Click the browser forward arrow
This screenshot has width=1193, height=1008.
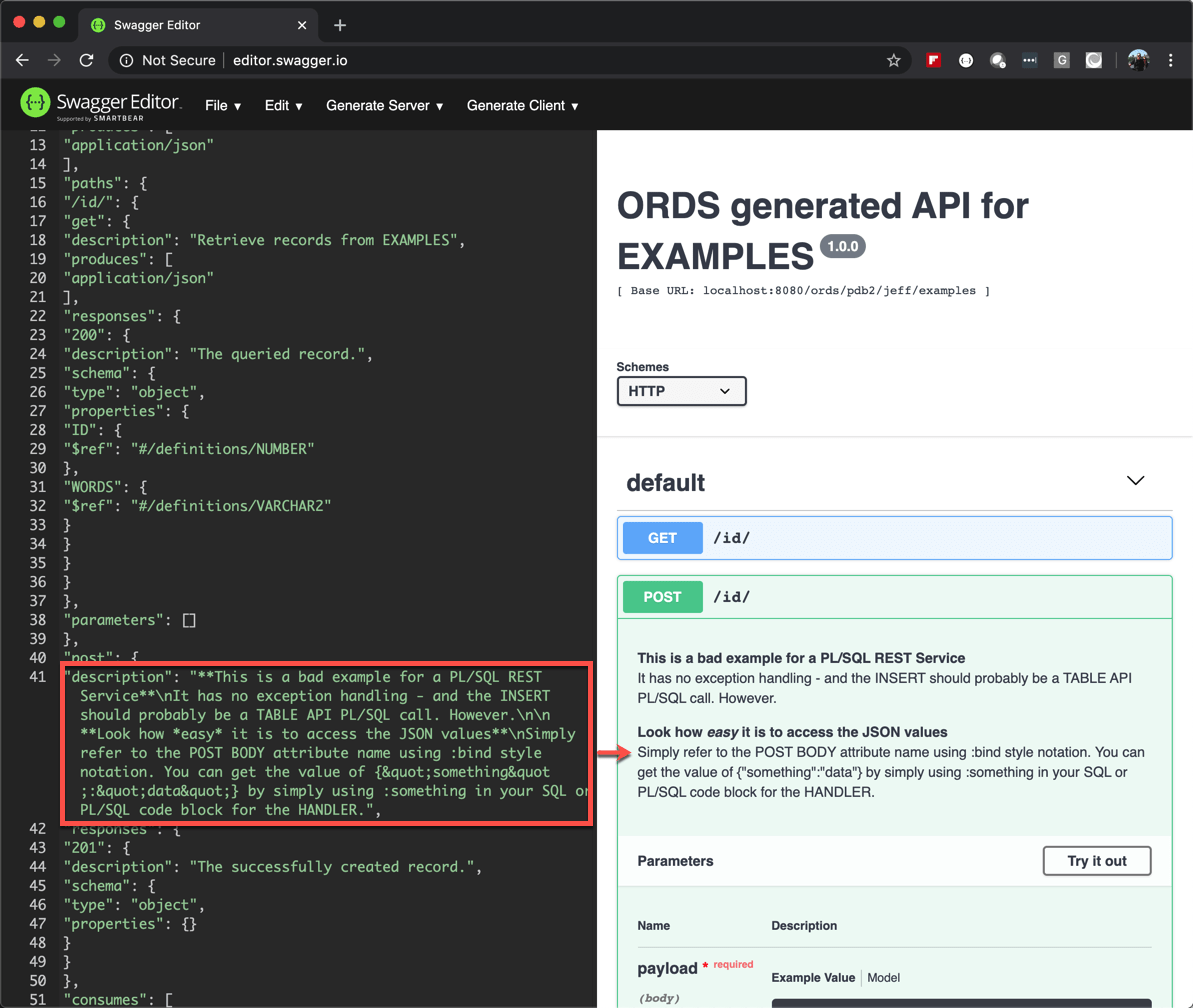pos(54,60)
